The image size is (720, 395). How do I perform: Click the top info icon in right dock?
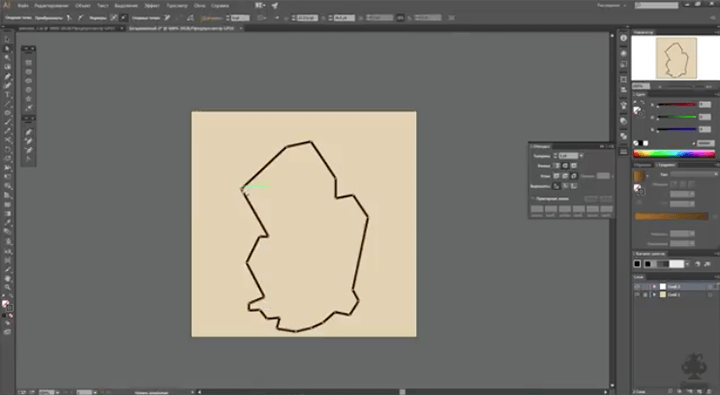(623, 38)
